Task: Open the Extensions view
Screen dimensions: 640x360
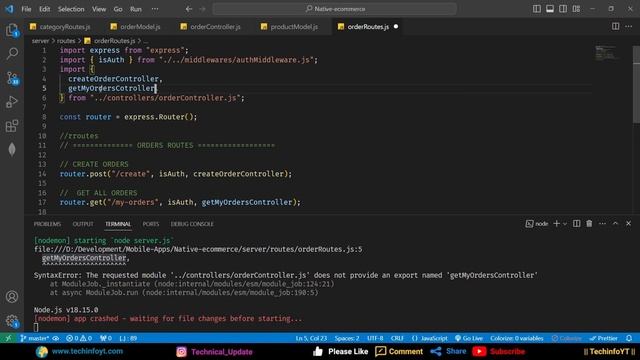Action: 12,126
